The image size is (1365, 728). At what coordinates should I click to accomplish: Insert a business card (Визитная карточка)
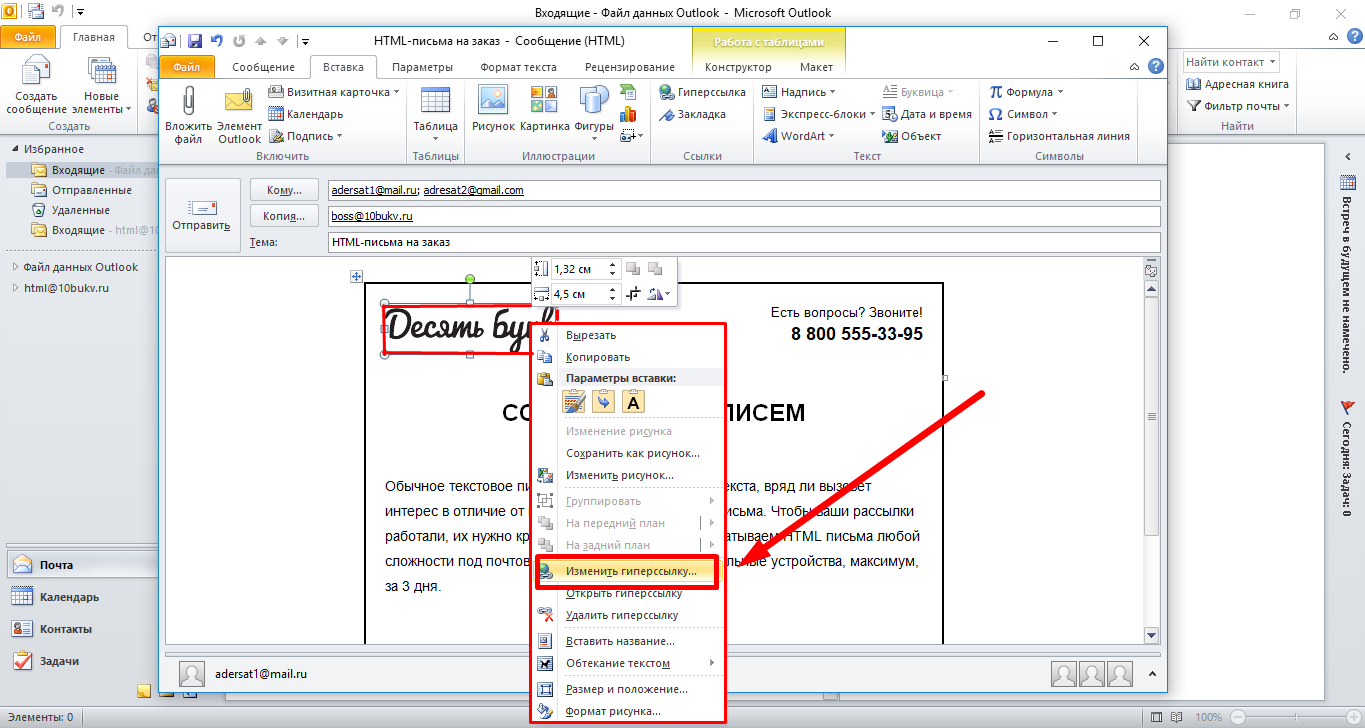point(334,92)
